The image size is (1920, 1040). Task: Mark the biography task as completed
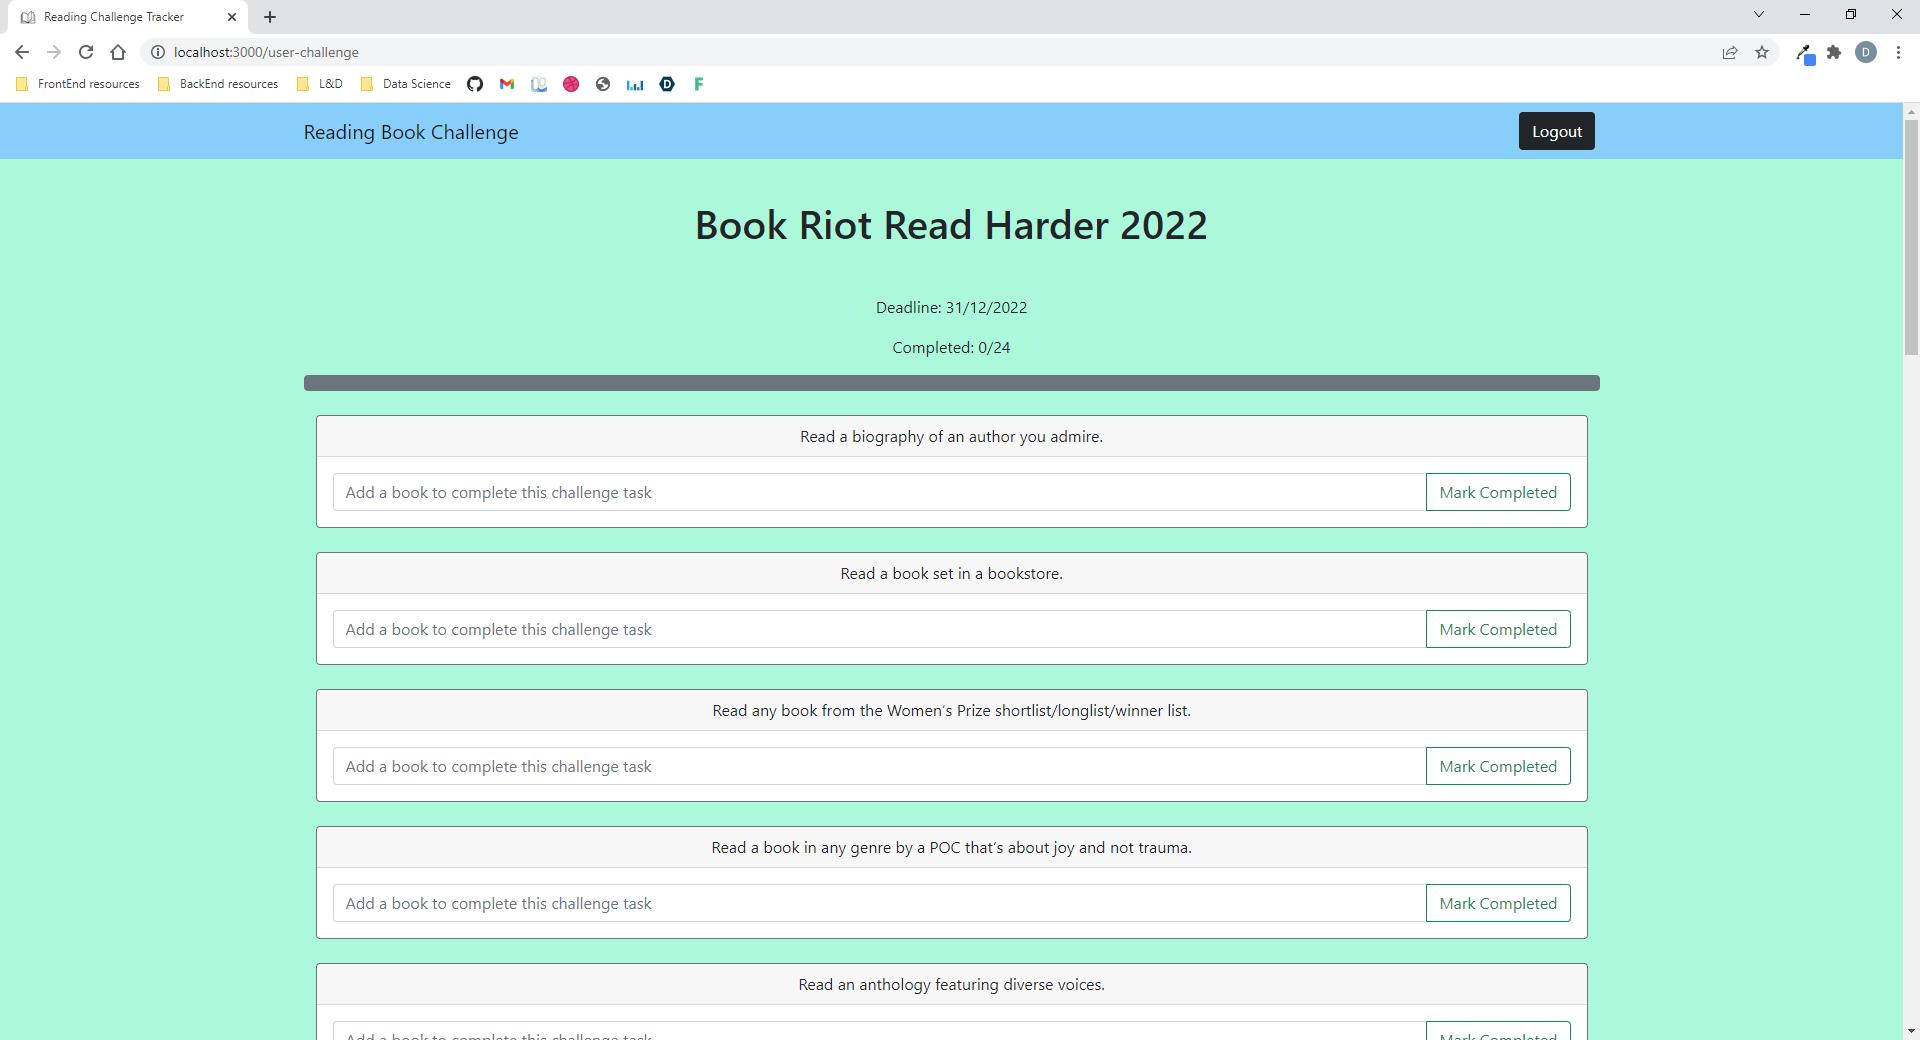1498,492
